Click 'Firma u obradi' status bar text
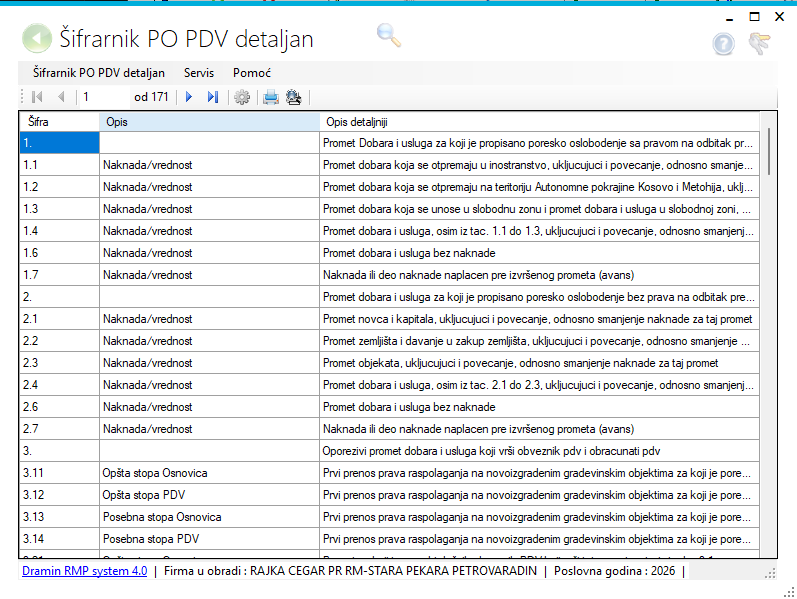 350,571
